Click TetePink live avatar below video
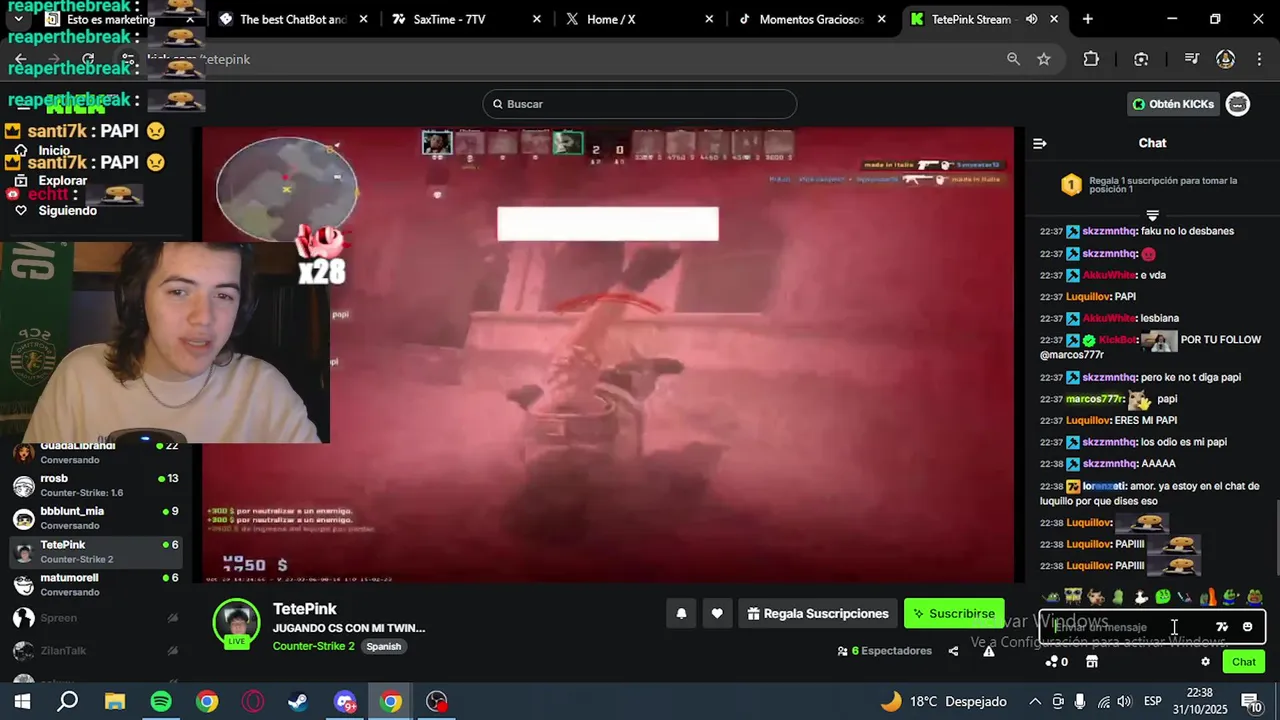This screenshot has height=720, width=1280. [x=237, y=625]
